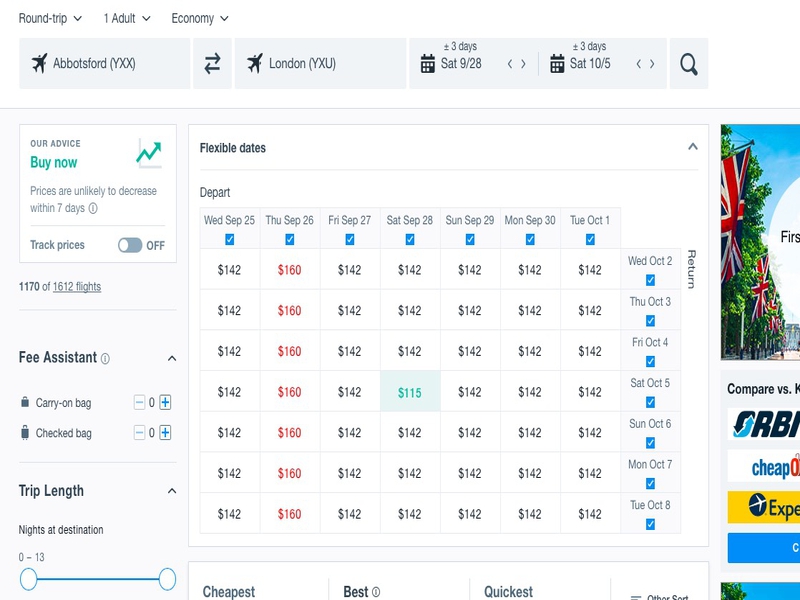Image resolution: width=800 pixels, height=600 pixels.
Task: Toggle Track prices switch on
Action: [130, 245]
